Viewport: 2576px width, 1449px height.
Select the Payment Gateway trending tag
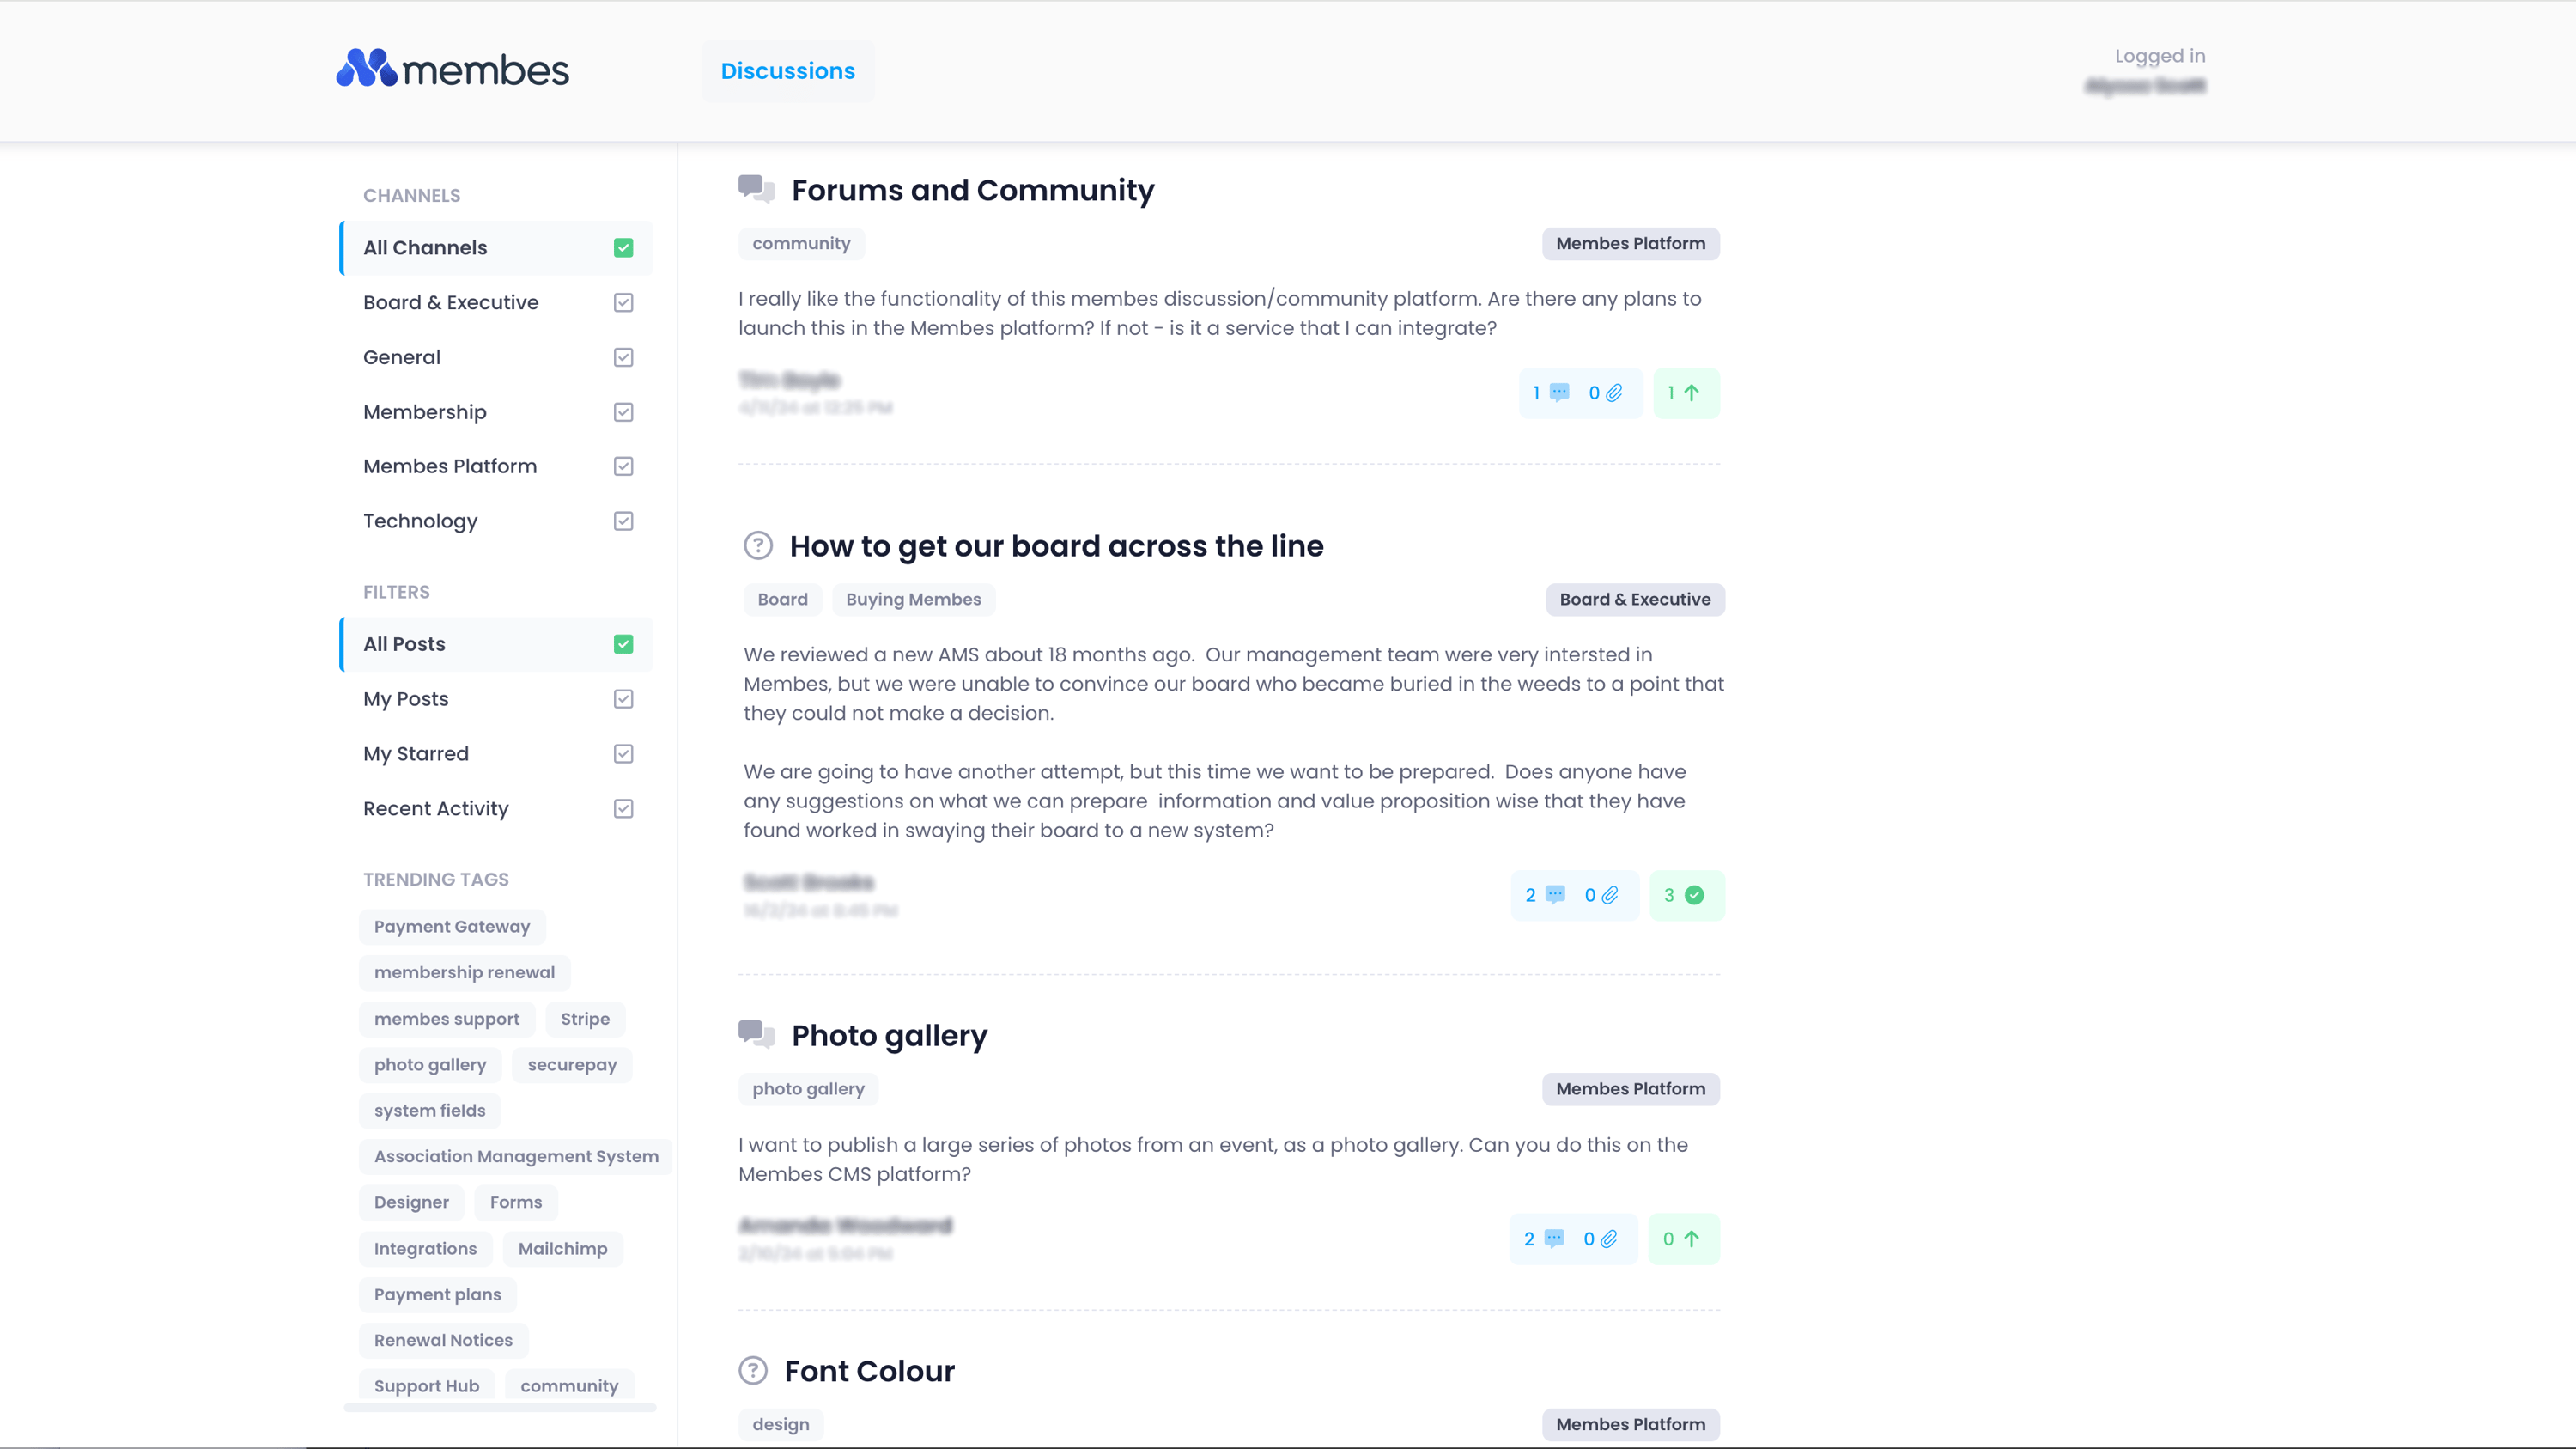[451, 926]
